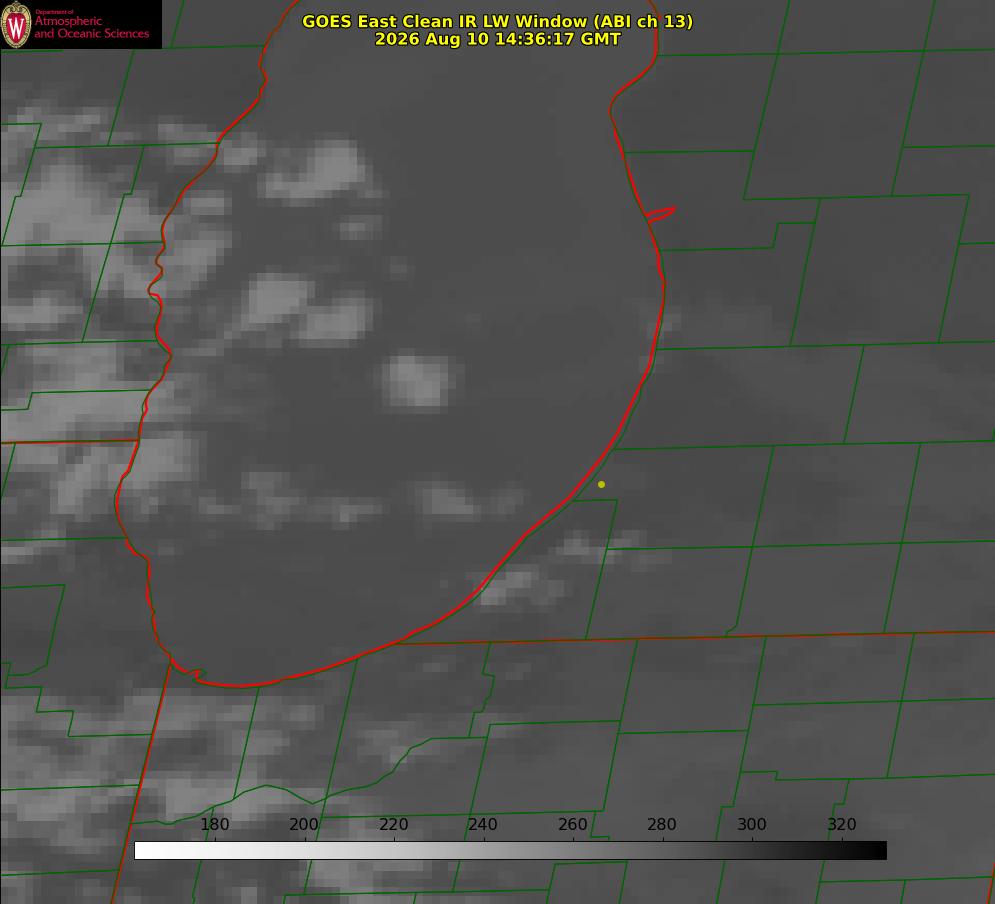
Task: Click the 280 colorbar label
Action: coord(662,824)
